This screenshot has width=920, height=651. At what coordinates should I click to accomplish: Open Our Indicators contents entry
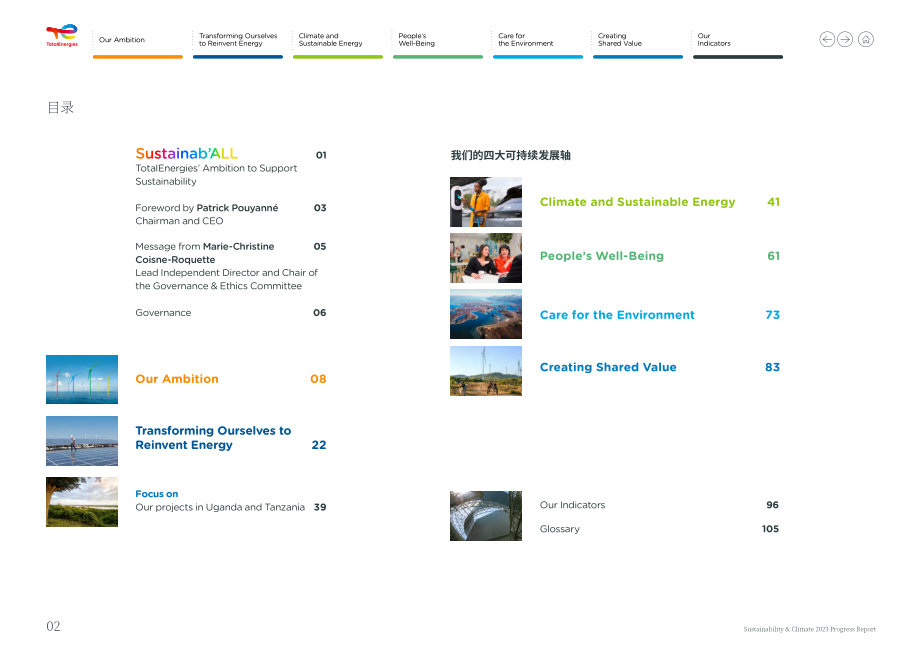coord(572,505)
